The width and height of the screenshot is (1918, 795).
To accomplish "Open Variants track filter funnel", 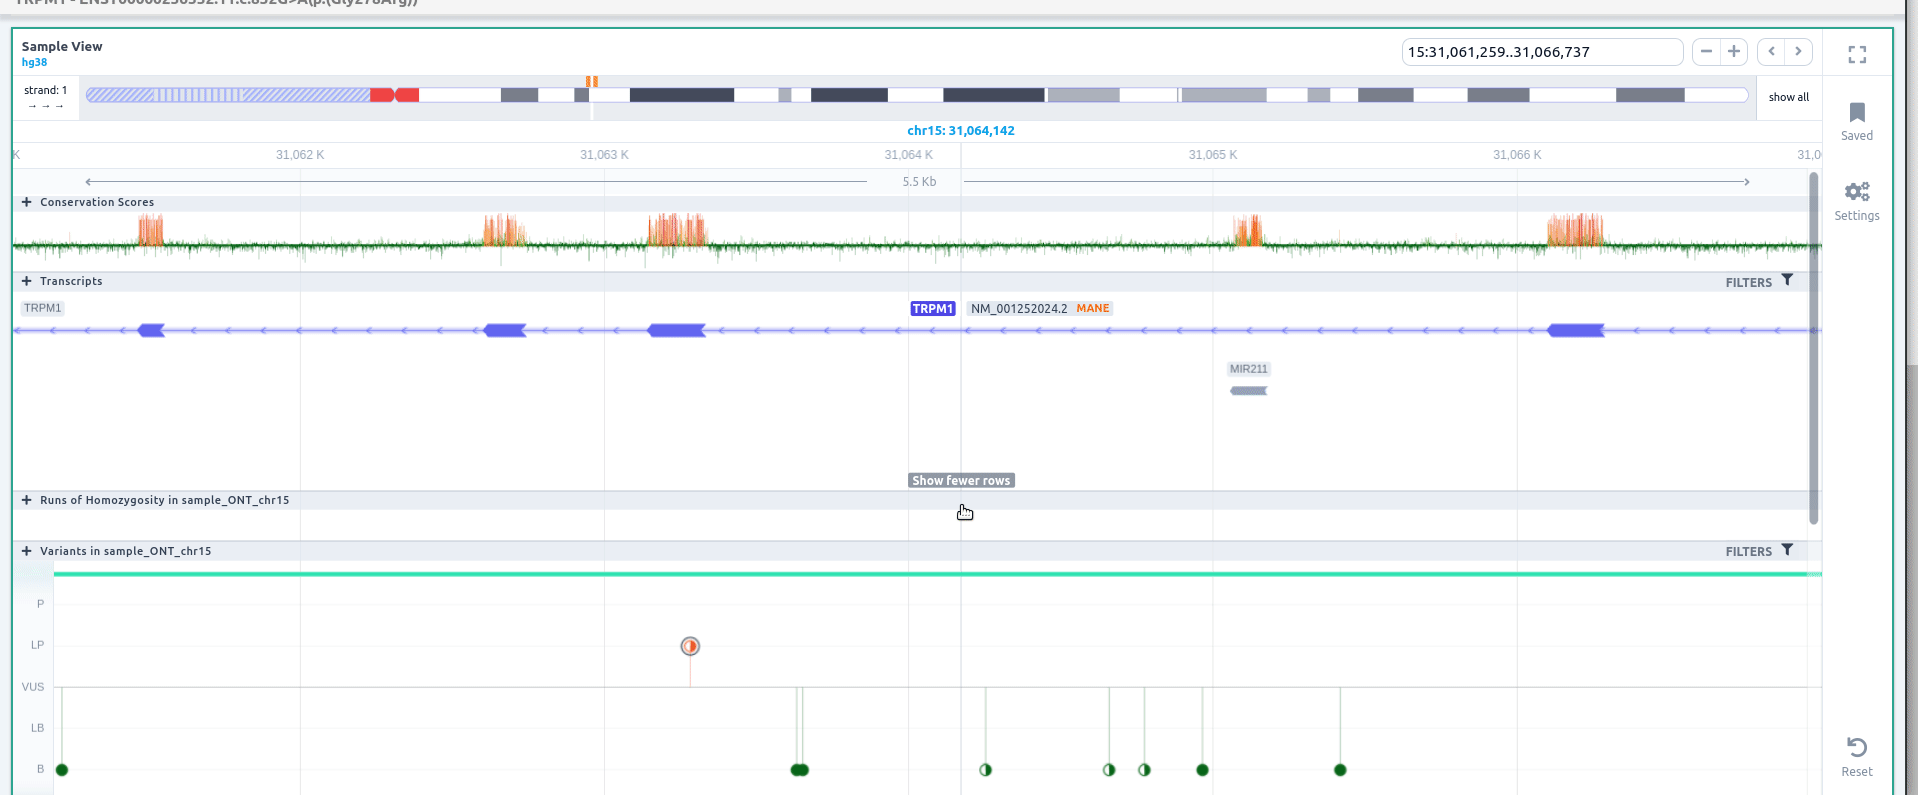I will (x=1787, y=550).
